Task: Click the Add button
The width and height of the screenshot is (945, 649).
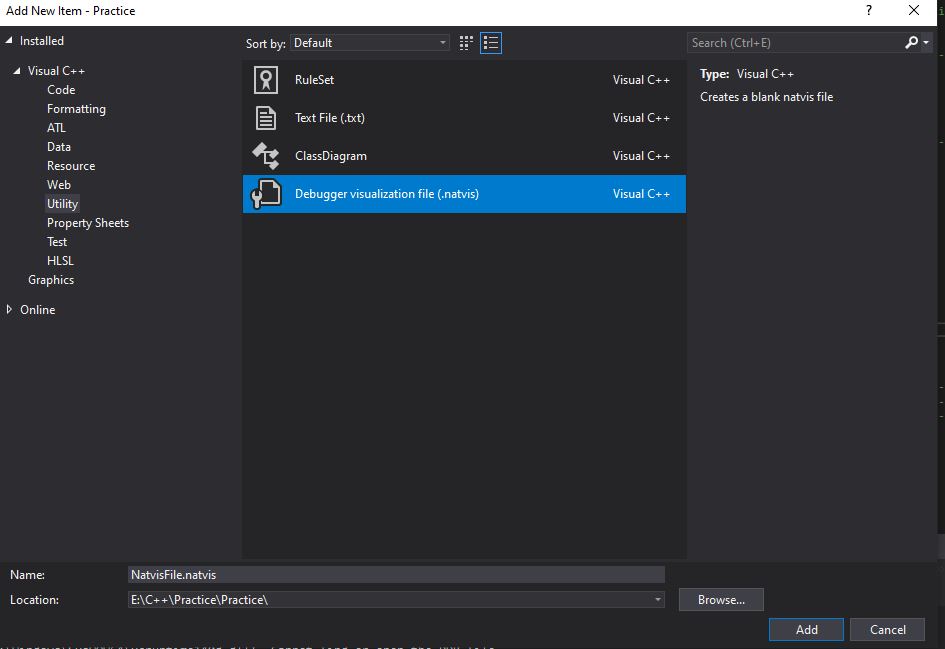Action: click(x=806, y=629)
